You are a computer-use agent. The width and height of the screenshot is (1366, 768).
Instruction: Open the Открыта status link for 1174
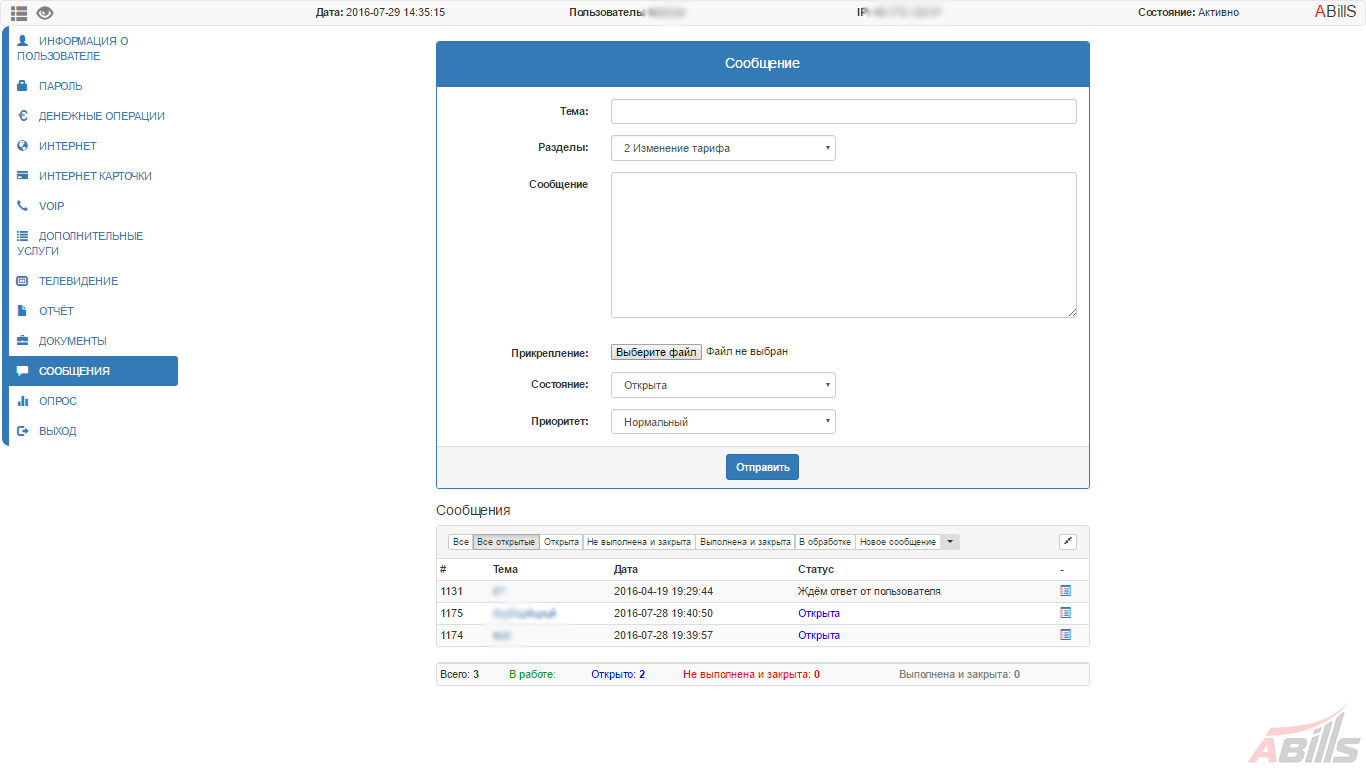819,635
